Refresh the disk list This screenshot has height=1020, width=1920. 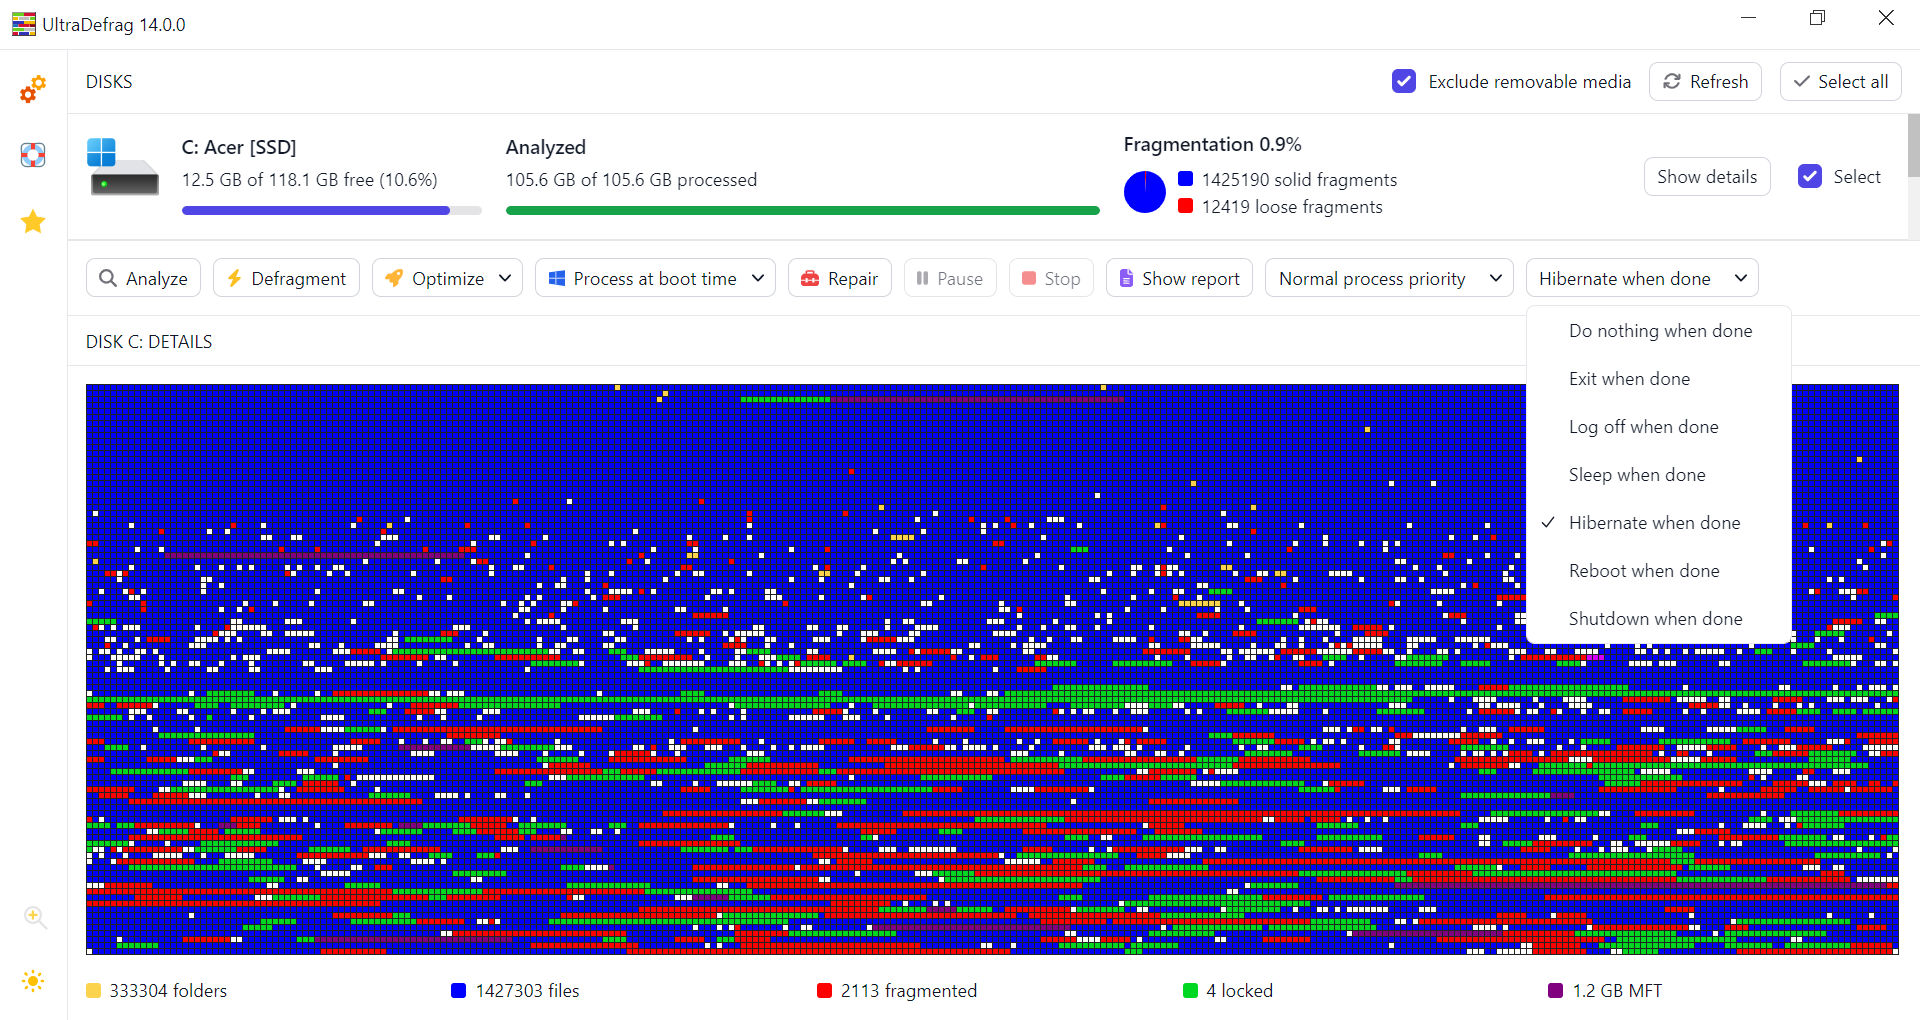(x=1705, y=82)
